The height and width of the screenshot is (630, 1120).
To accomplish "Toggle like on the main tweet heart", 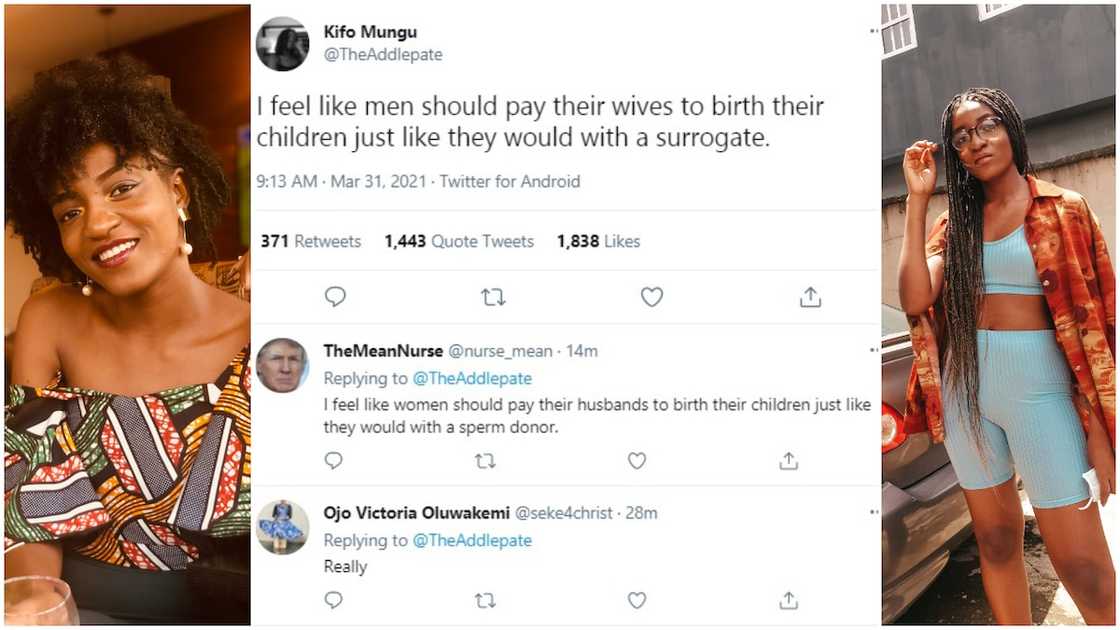I will click(x=651, y=296).
